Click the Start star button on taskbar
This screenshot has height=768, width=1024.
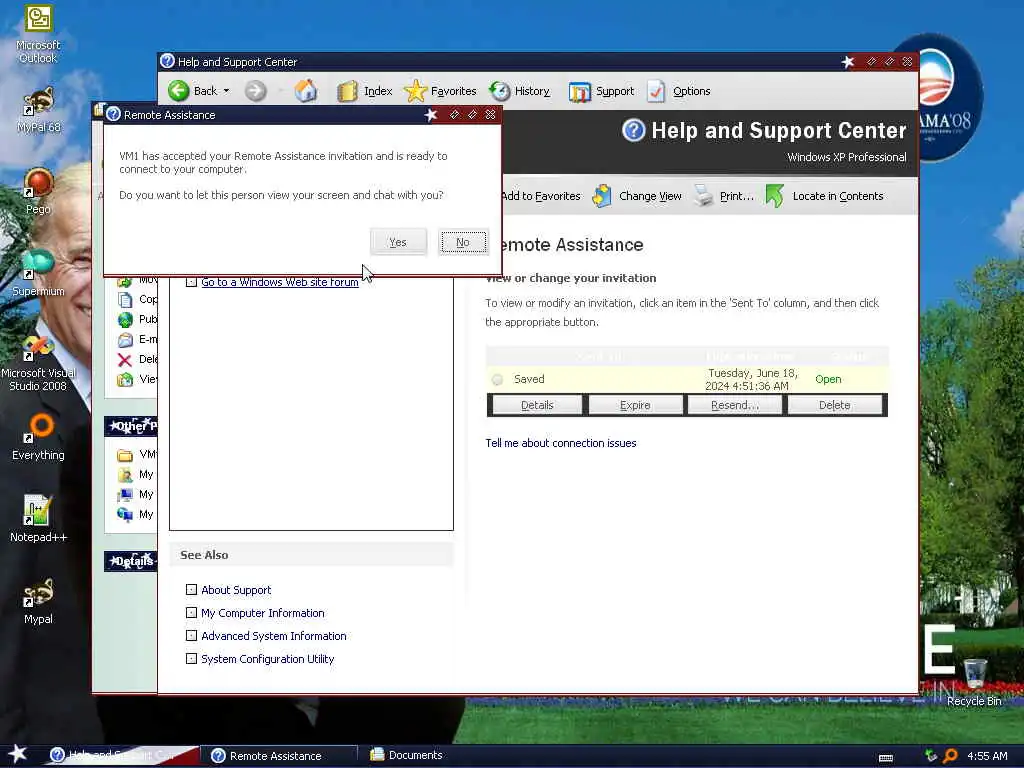[x=18, y=754]
